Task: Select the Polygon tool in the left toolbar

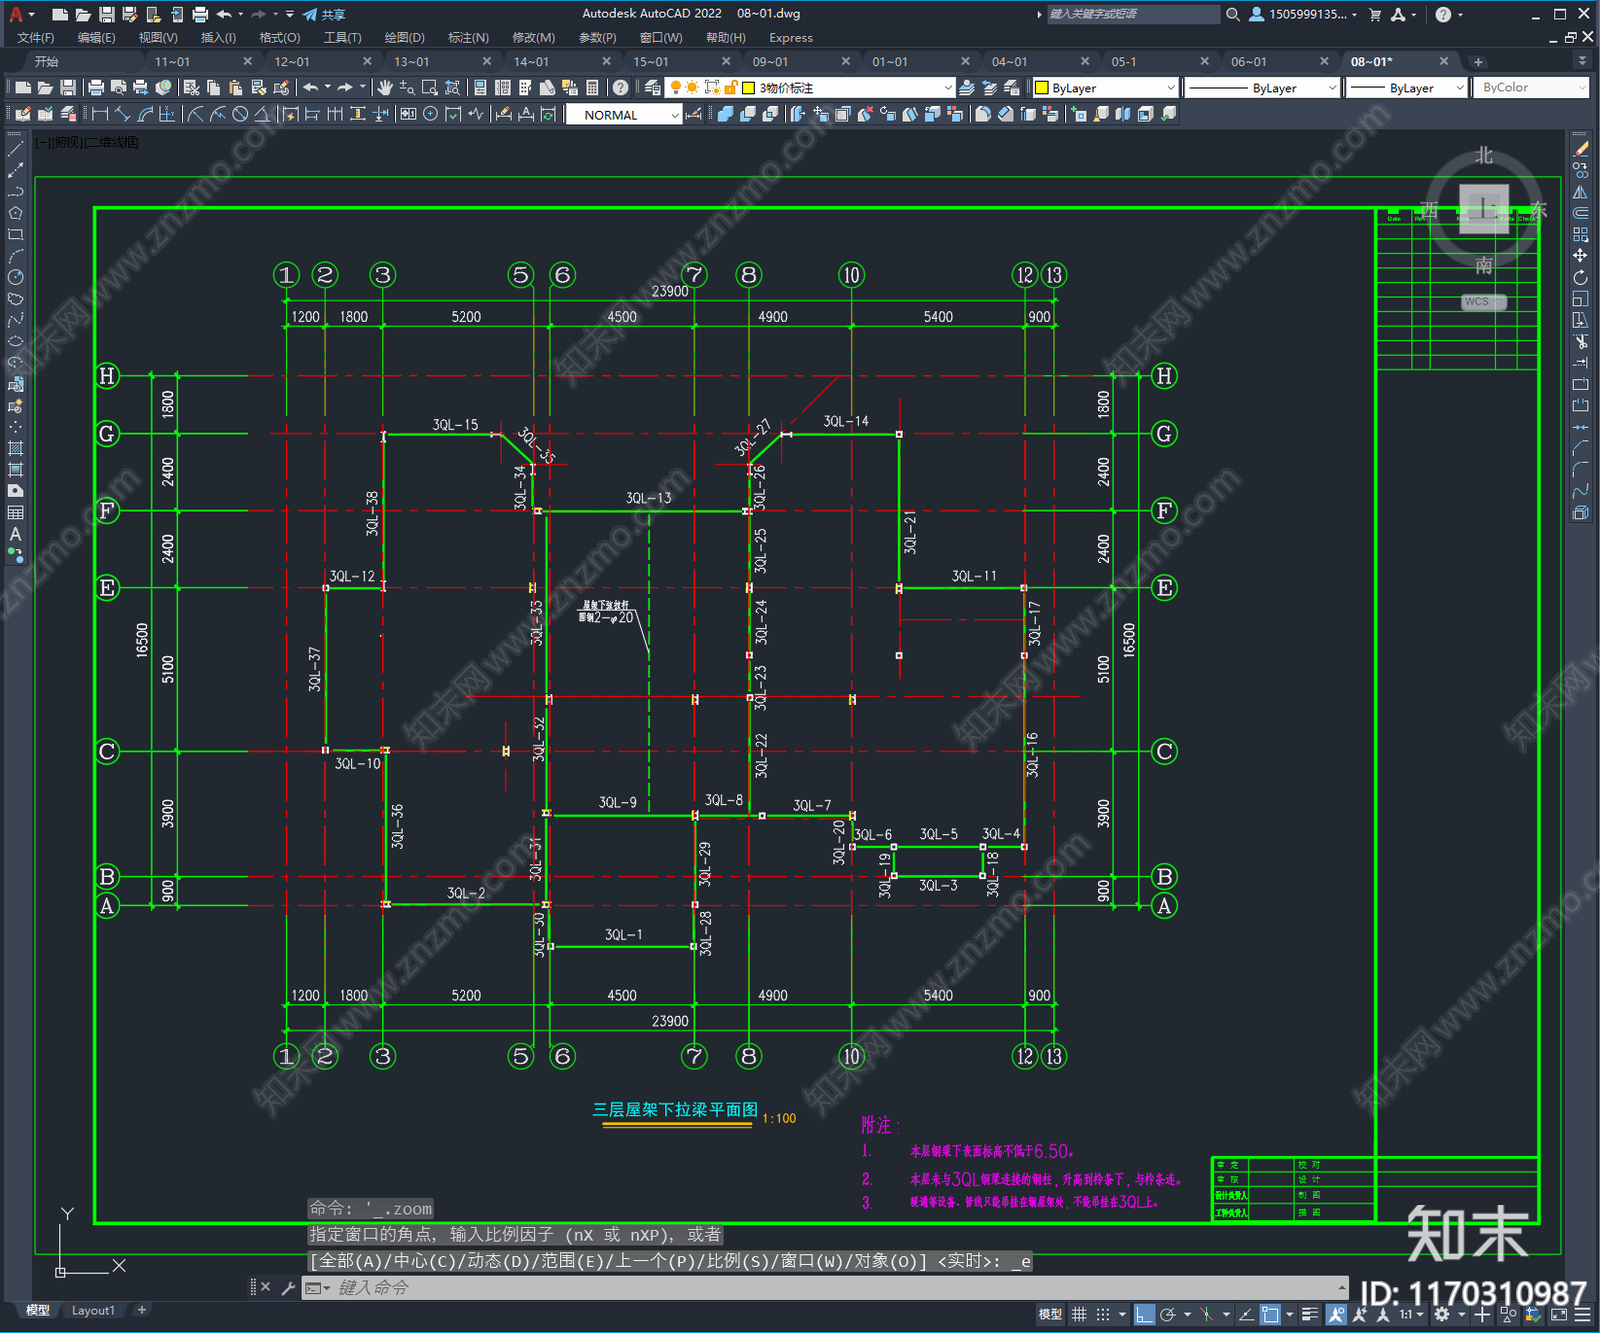Action: [x=15, y=213]
